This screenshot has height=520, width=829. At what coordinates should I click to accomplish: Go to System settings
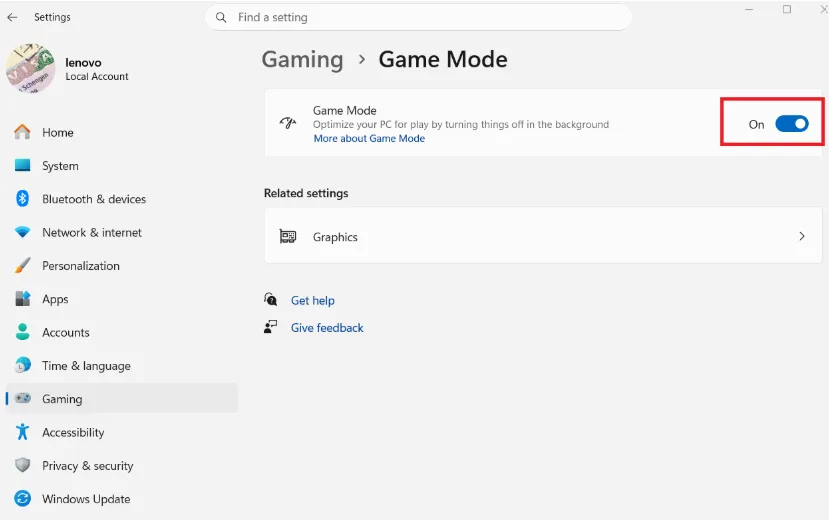point(122,165)
